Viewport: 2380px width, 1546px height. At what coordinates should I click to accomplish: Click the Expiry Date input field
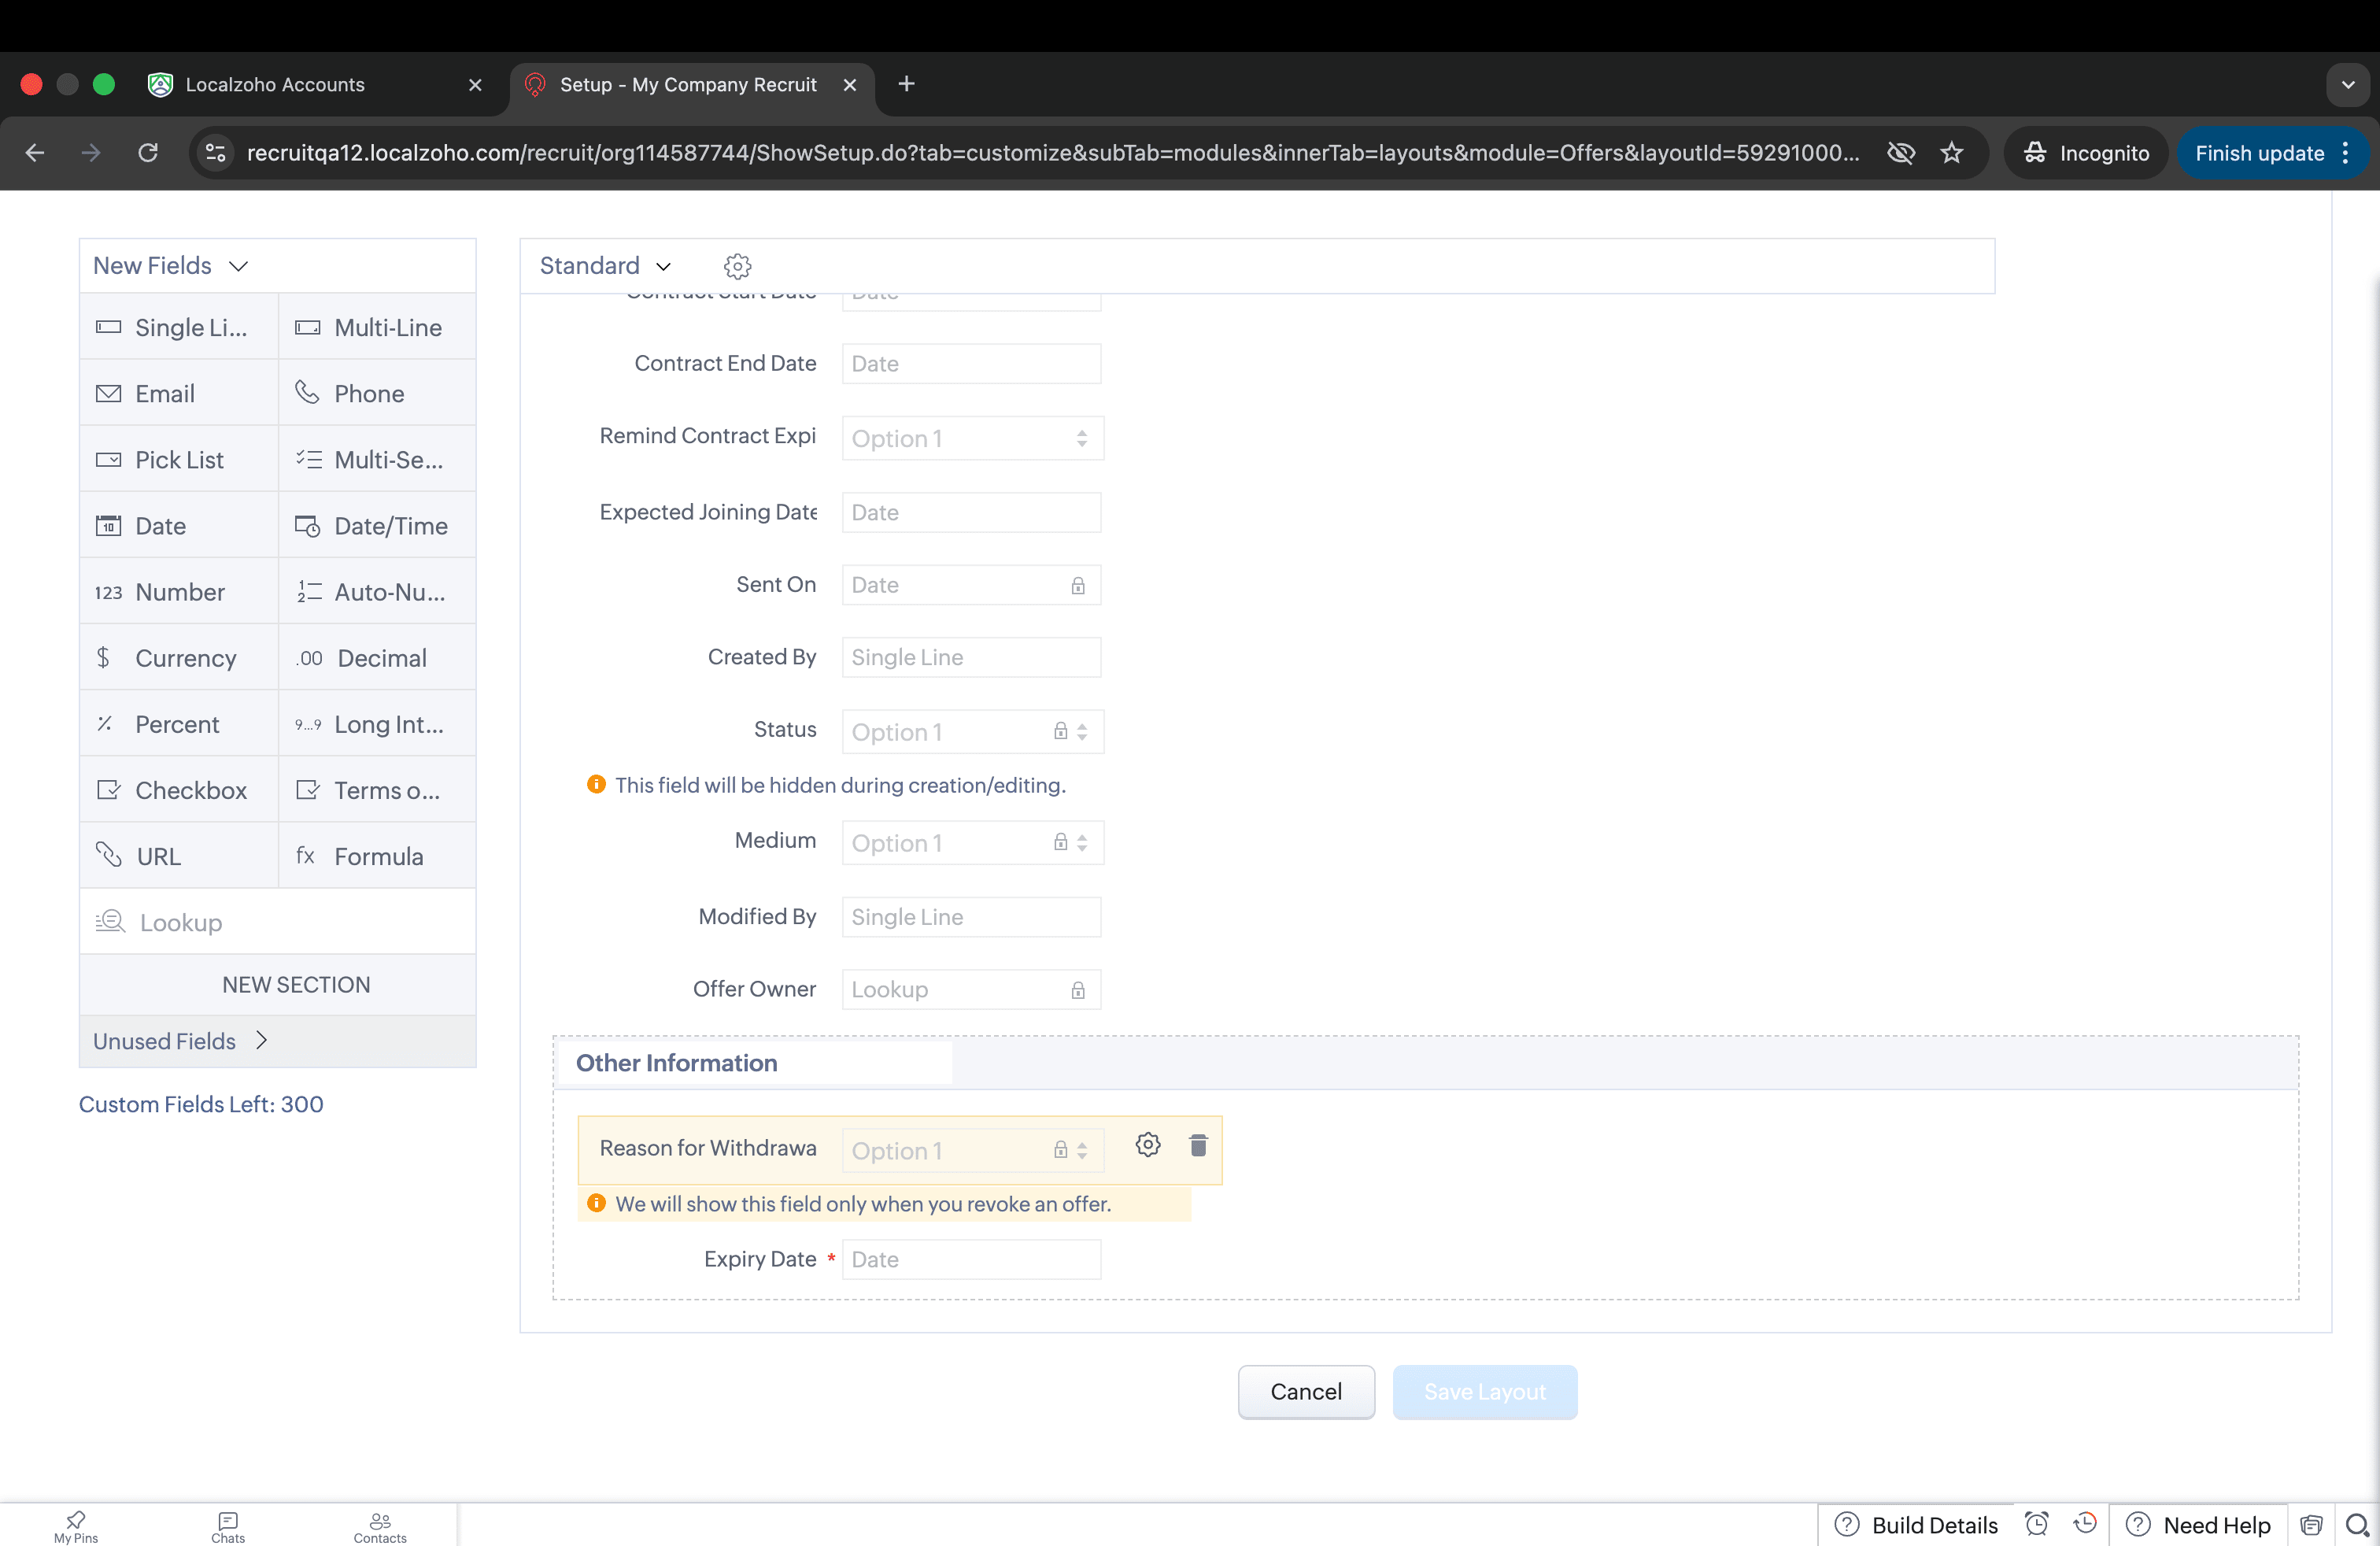coord(970,1260)
